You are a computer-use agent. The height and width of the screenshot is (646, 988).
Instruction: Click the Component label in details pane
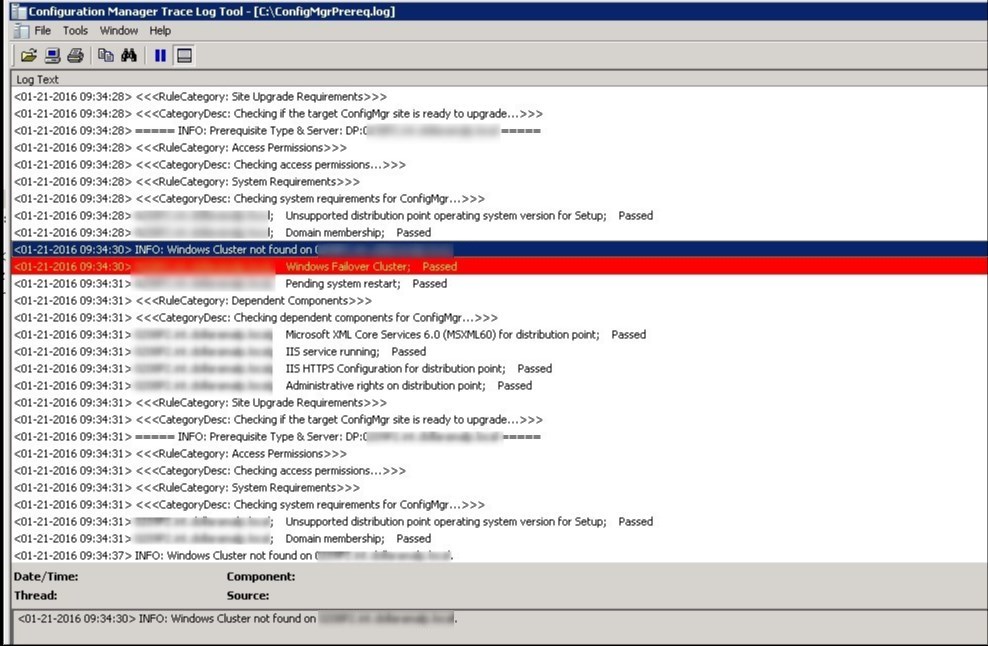pyautogui.click(x=261, y=576)
